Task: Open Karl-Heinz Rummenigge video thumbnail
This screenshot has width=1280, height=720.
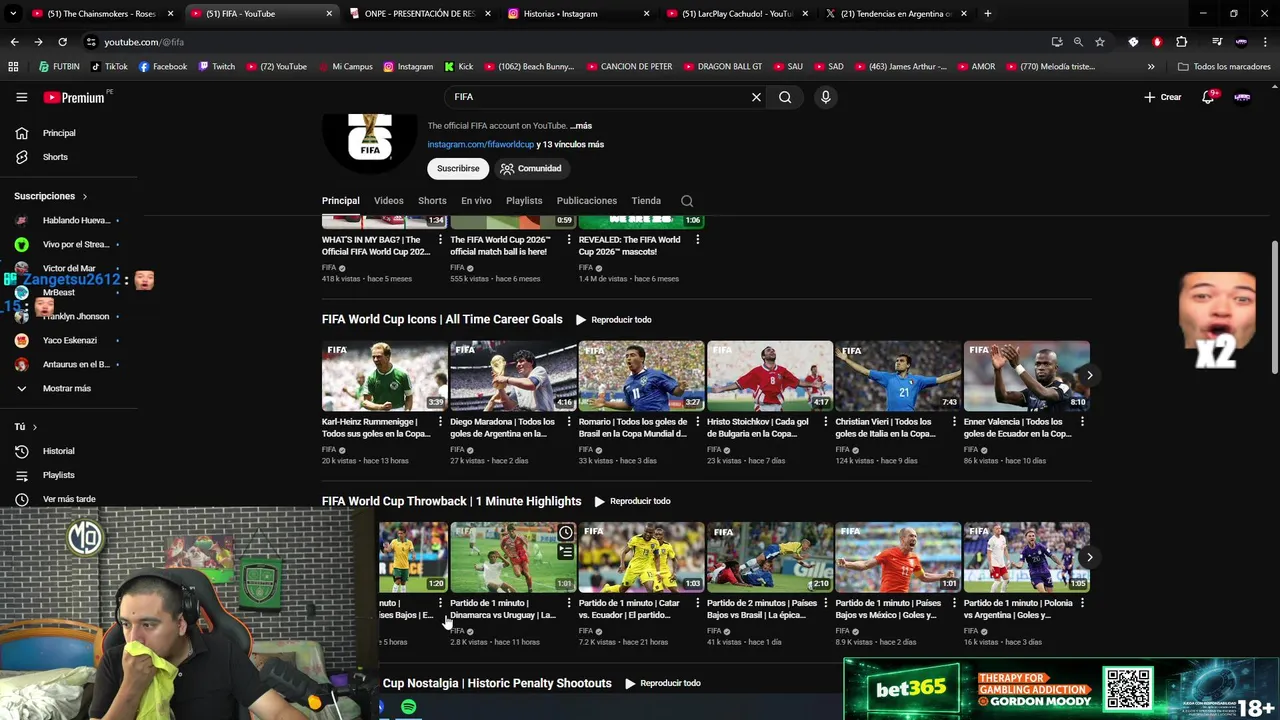Action: (x=384, y=376)
